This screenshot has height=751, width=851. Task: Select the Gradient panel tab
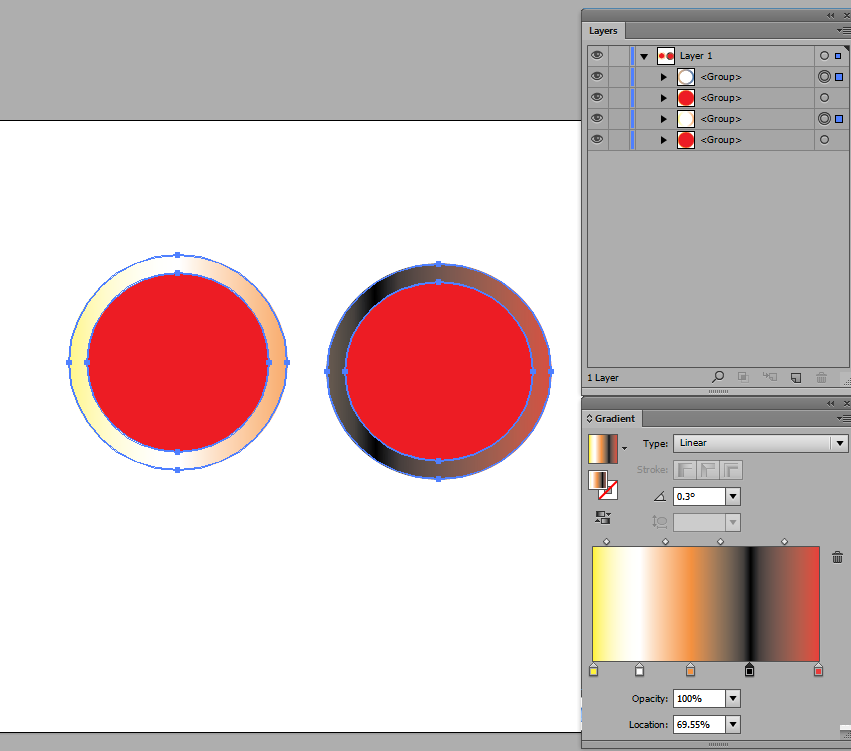(612, 418)
